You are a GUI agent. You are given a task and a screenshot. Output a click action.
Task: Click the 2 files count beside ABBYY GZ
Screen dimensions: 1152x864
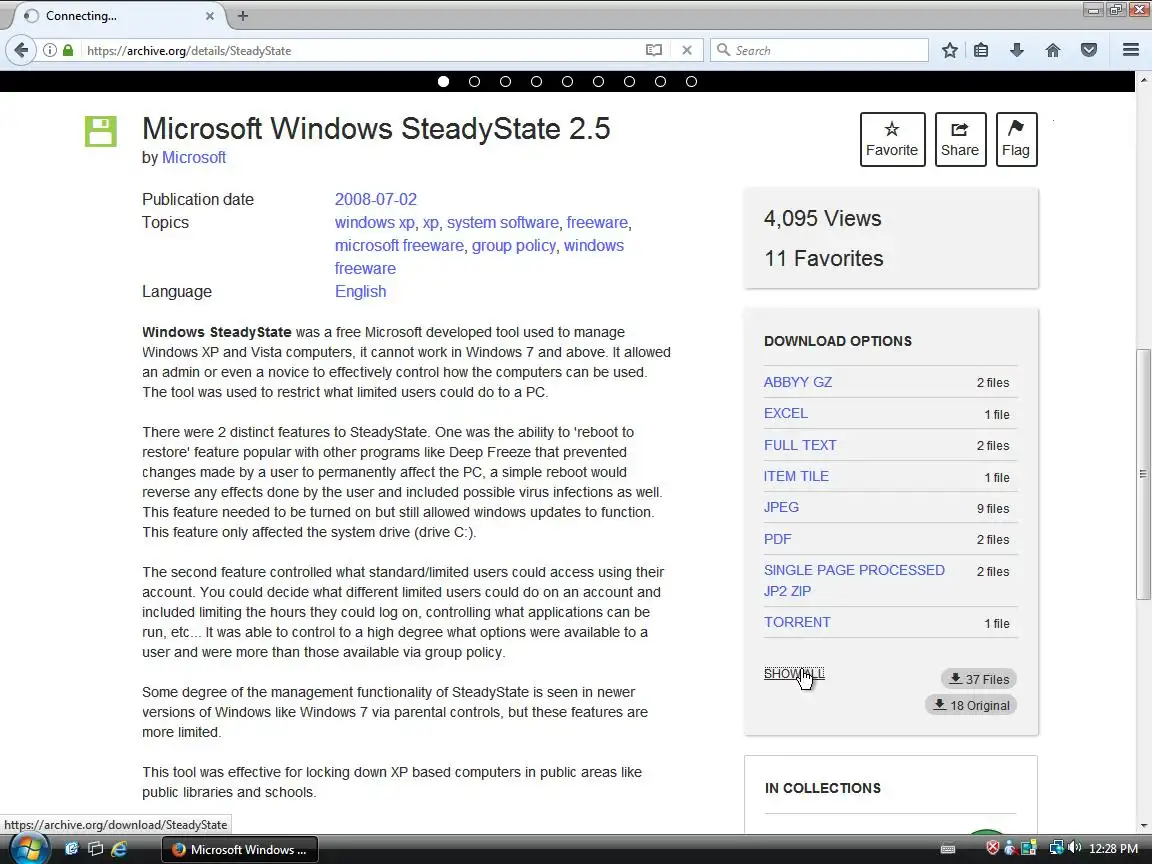tap(993, 383)
